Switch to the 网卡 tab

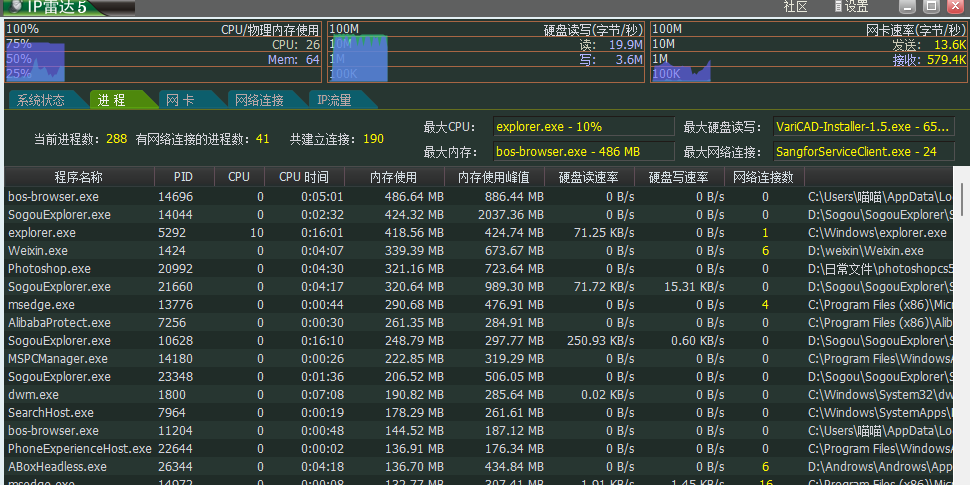(x=180, y=100)
